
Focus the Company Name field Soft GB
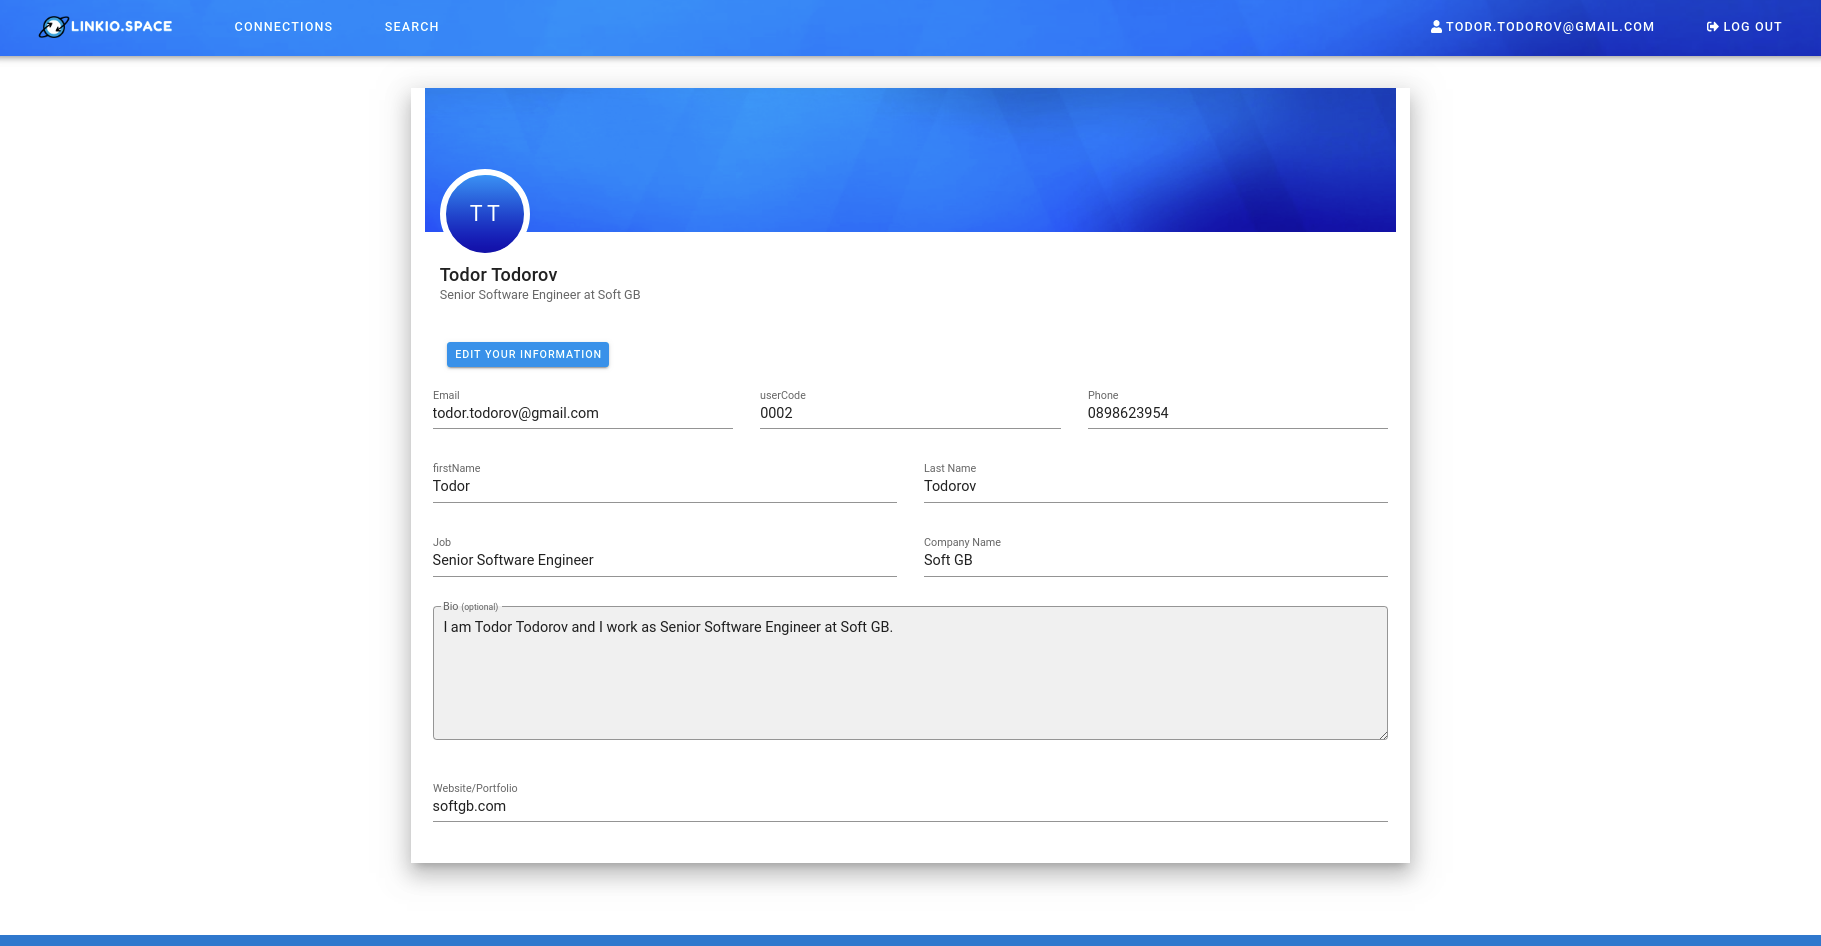coord(1156,560)
